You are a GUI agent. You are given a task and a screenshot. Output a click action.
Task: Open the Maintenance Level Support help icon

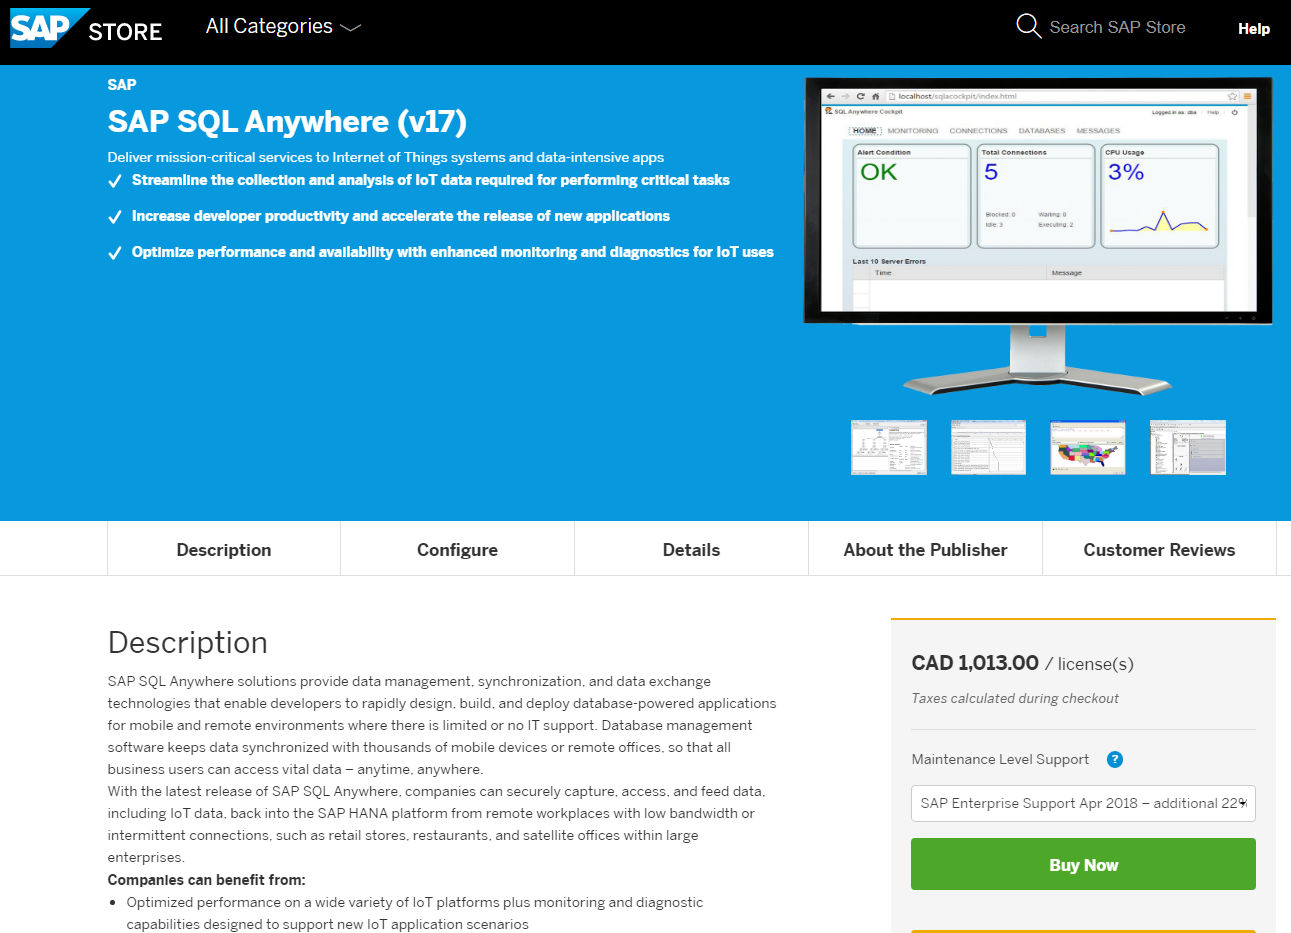pyautogui.click(x=1114, y=760)
